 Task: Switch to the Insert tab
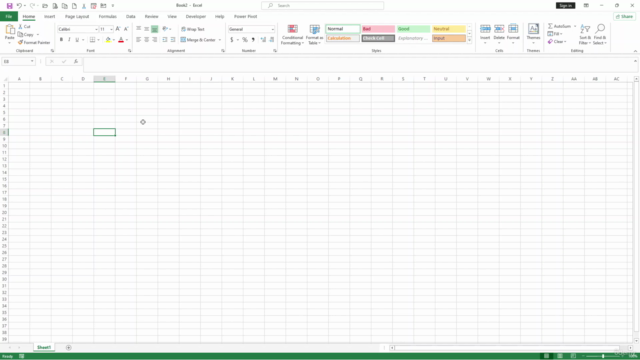click(49, 17)
